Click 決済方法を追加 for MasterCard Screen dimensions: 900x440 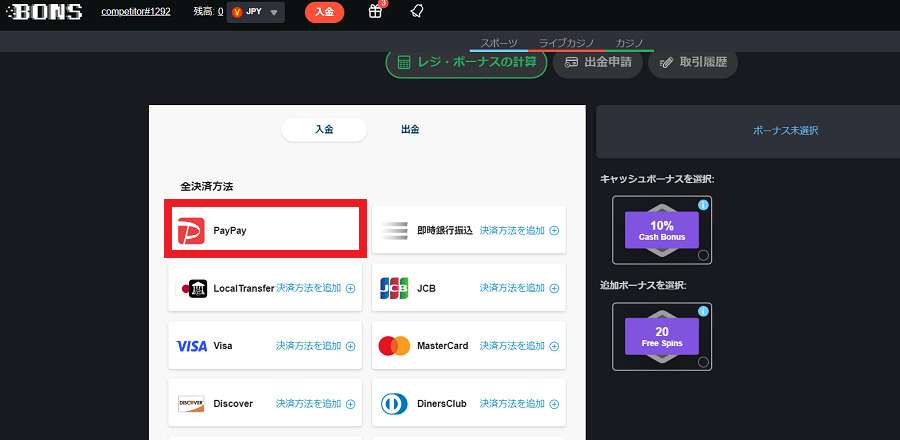click(513, 346)
